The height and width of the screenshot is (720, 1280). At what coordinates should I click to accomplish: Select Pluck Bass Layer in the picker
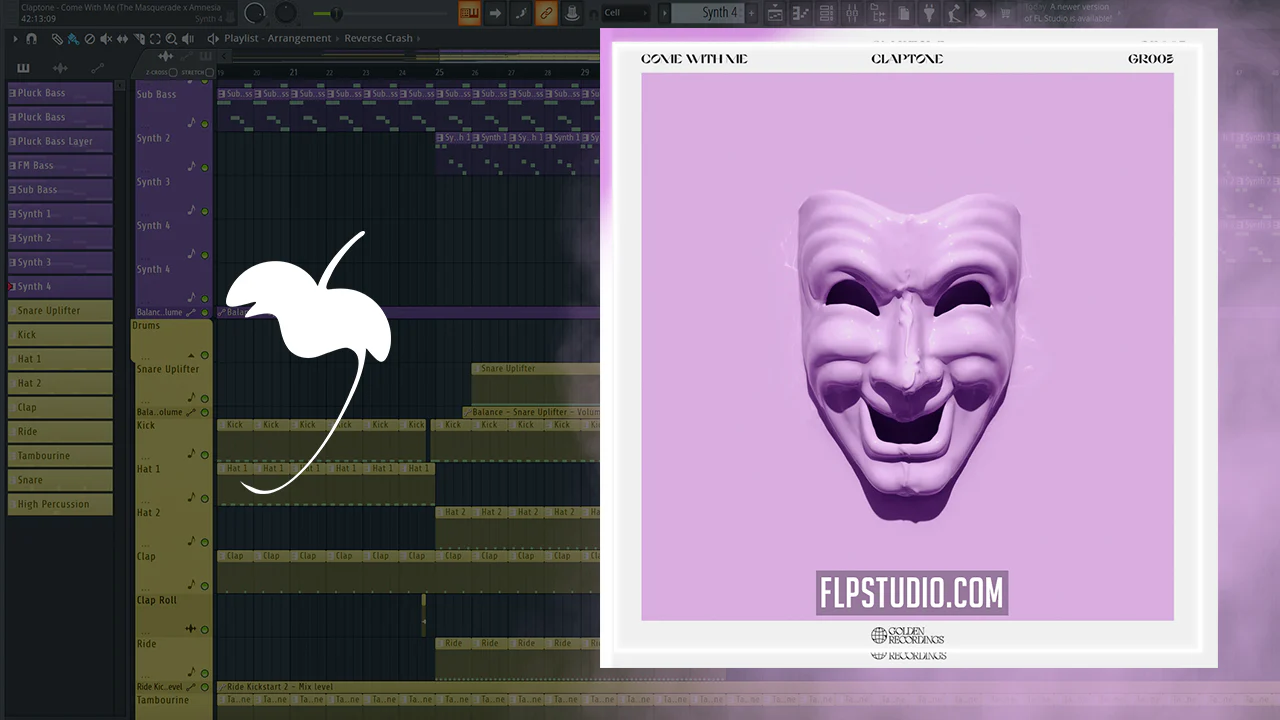(x=60, y=141)
